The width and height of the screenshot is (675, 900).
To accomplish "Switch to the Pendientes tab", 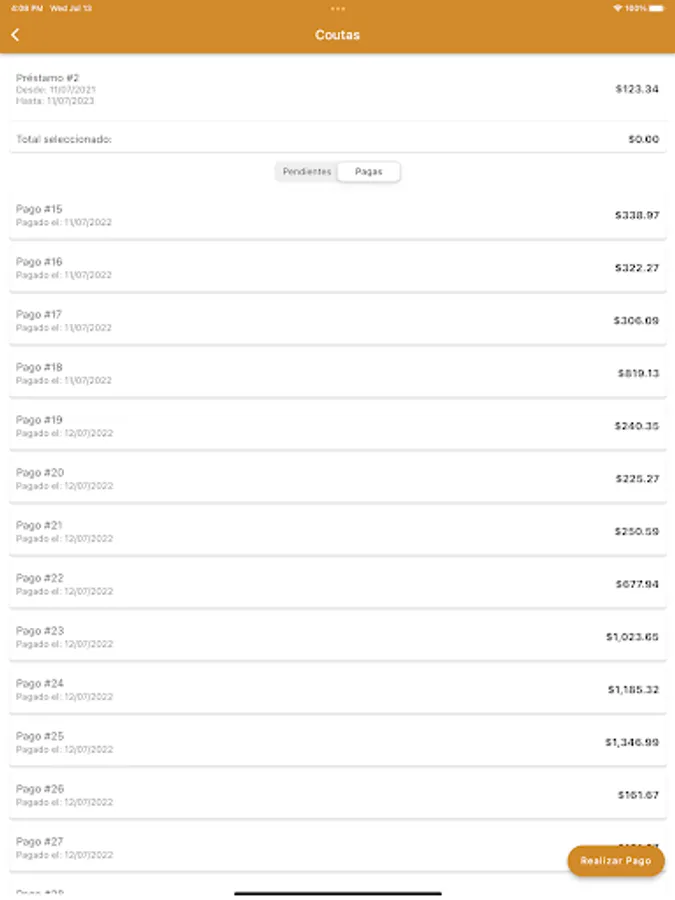I will point(307,172).
